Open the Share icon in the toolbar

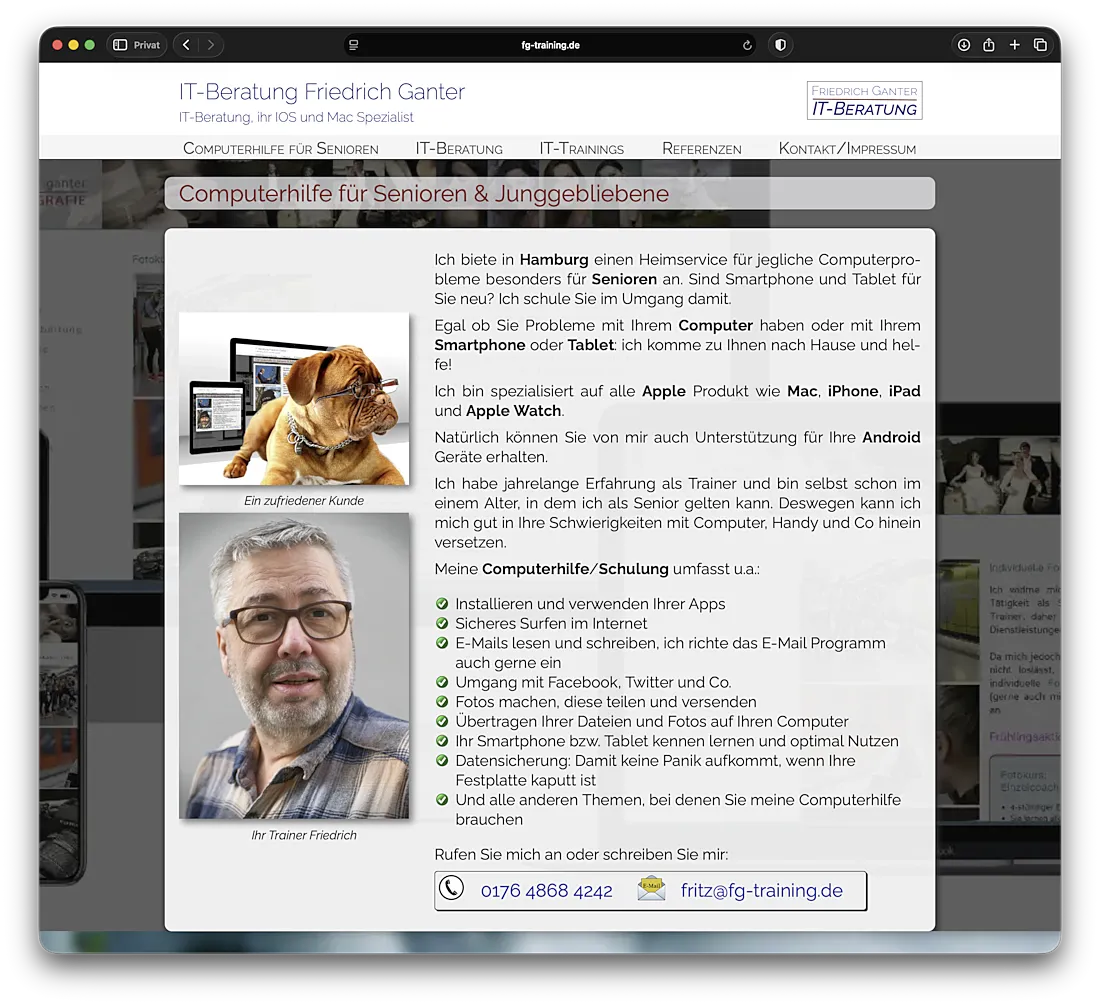(x=989, y=45)
